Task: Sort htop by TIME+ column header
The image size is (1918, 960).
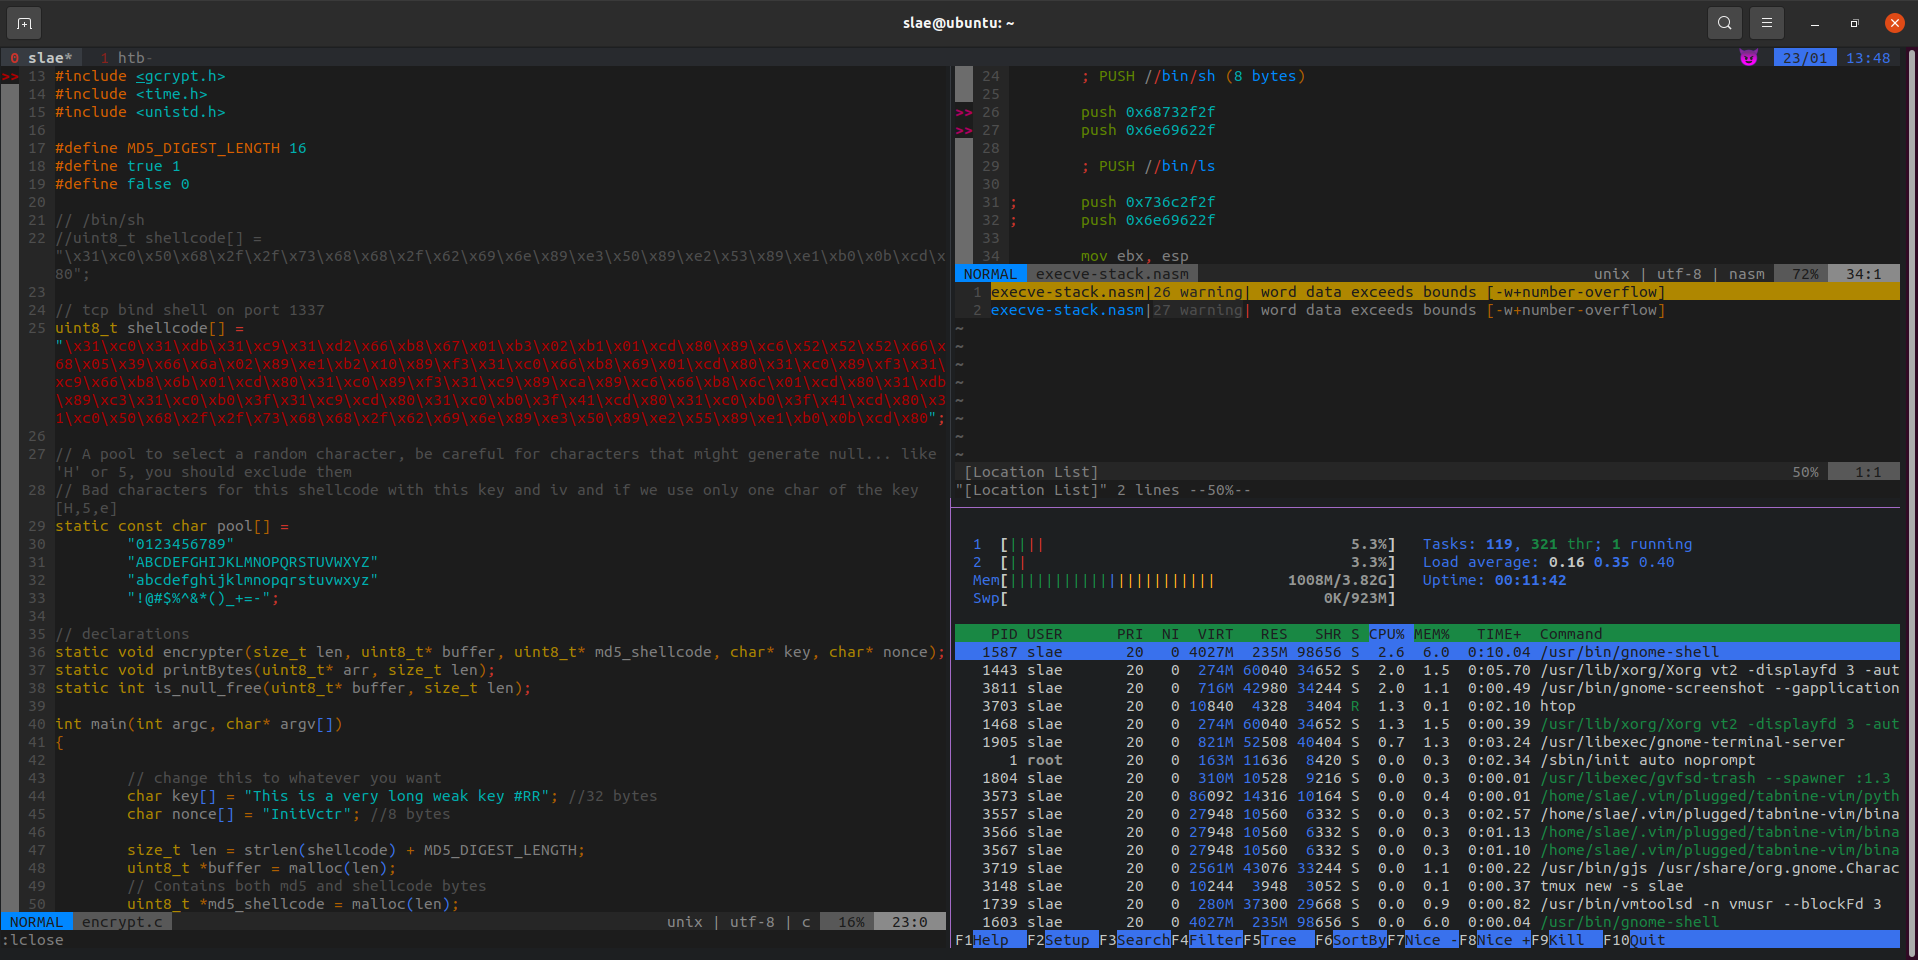Action: click(x=1499, y=634)
